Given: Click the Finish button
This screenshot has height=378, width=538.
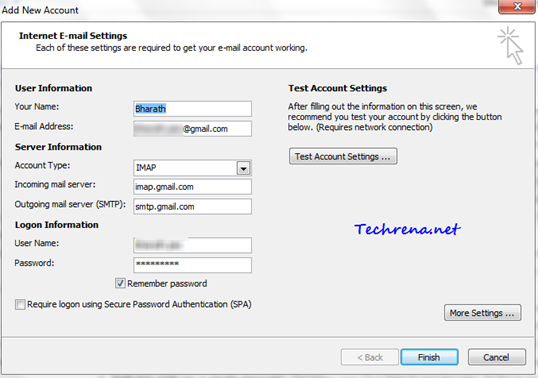Looking at the screenshot, I should [x=429, y=357].
